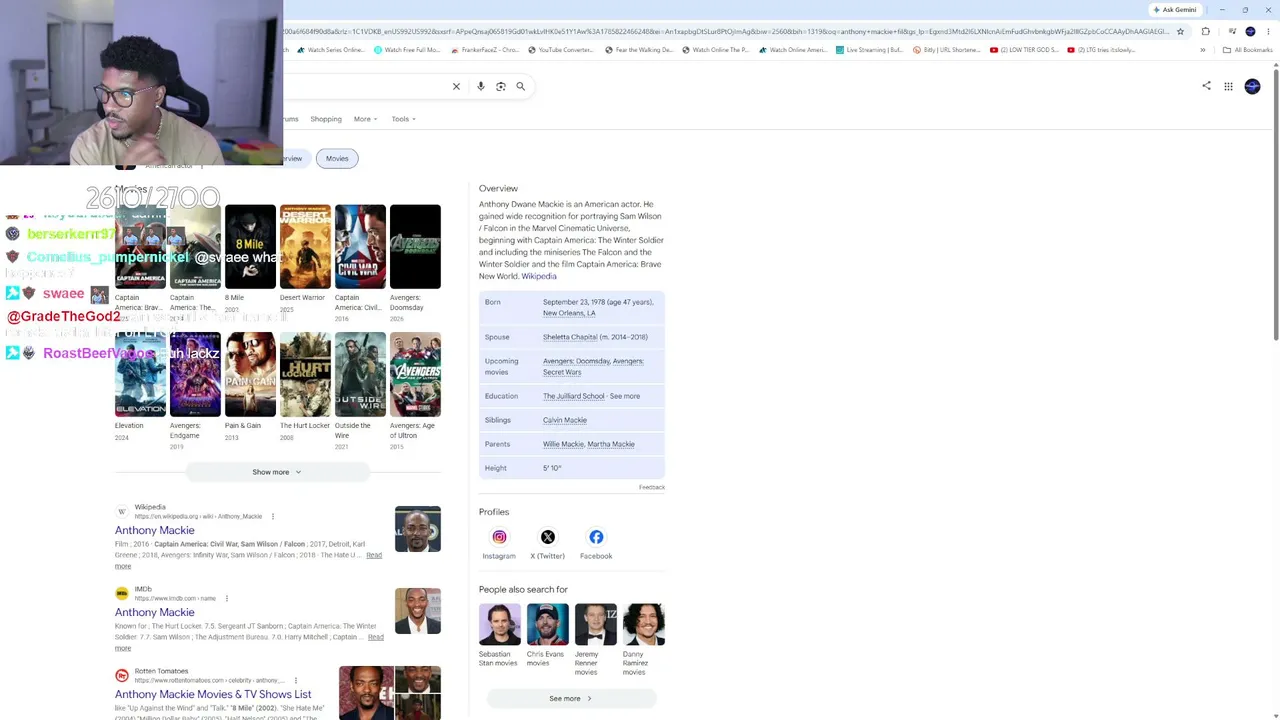Screen dimensions: 1280x720
Task: Open the 'Fear the Walking De...' bookmark
Action: point(639,50)
